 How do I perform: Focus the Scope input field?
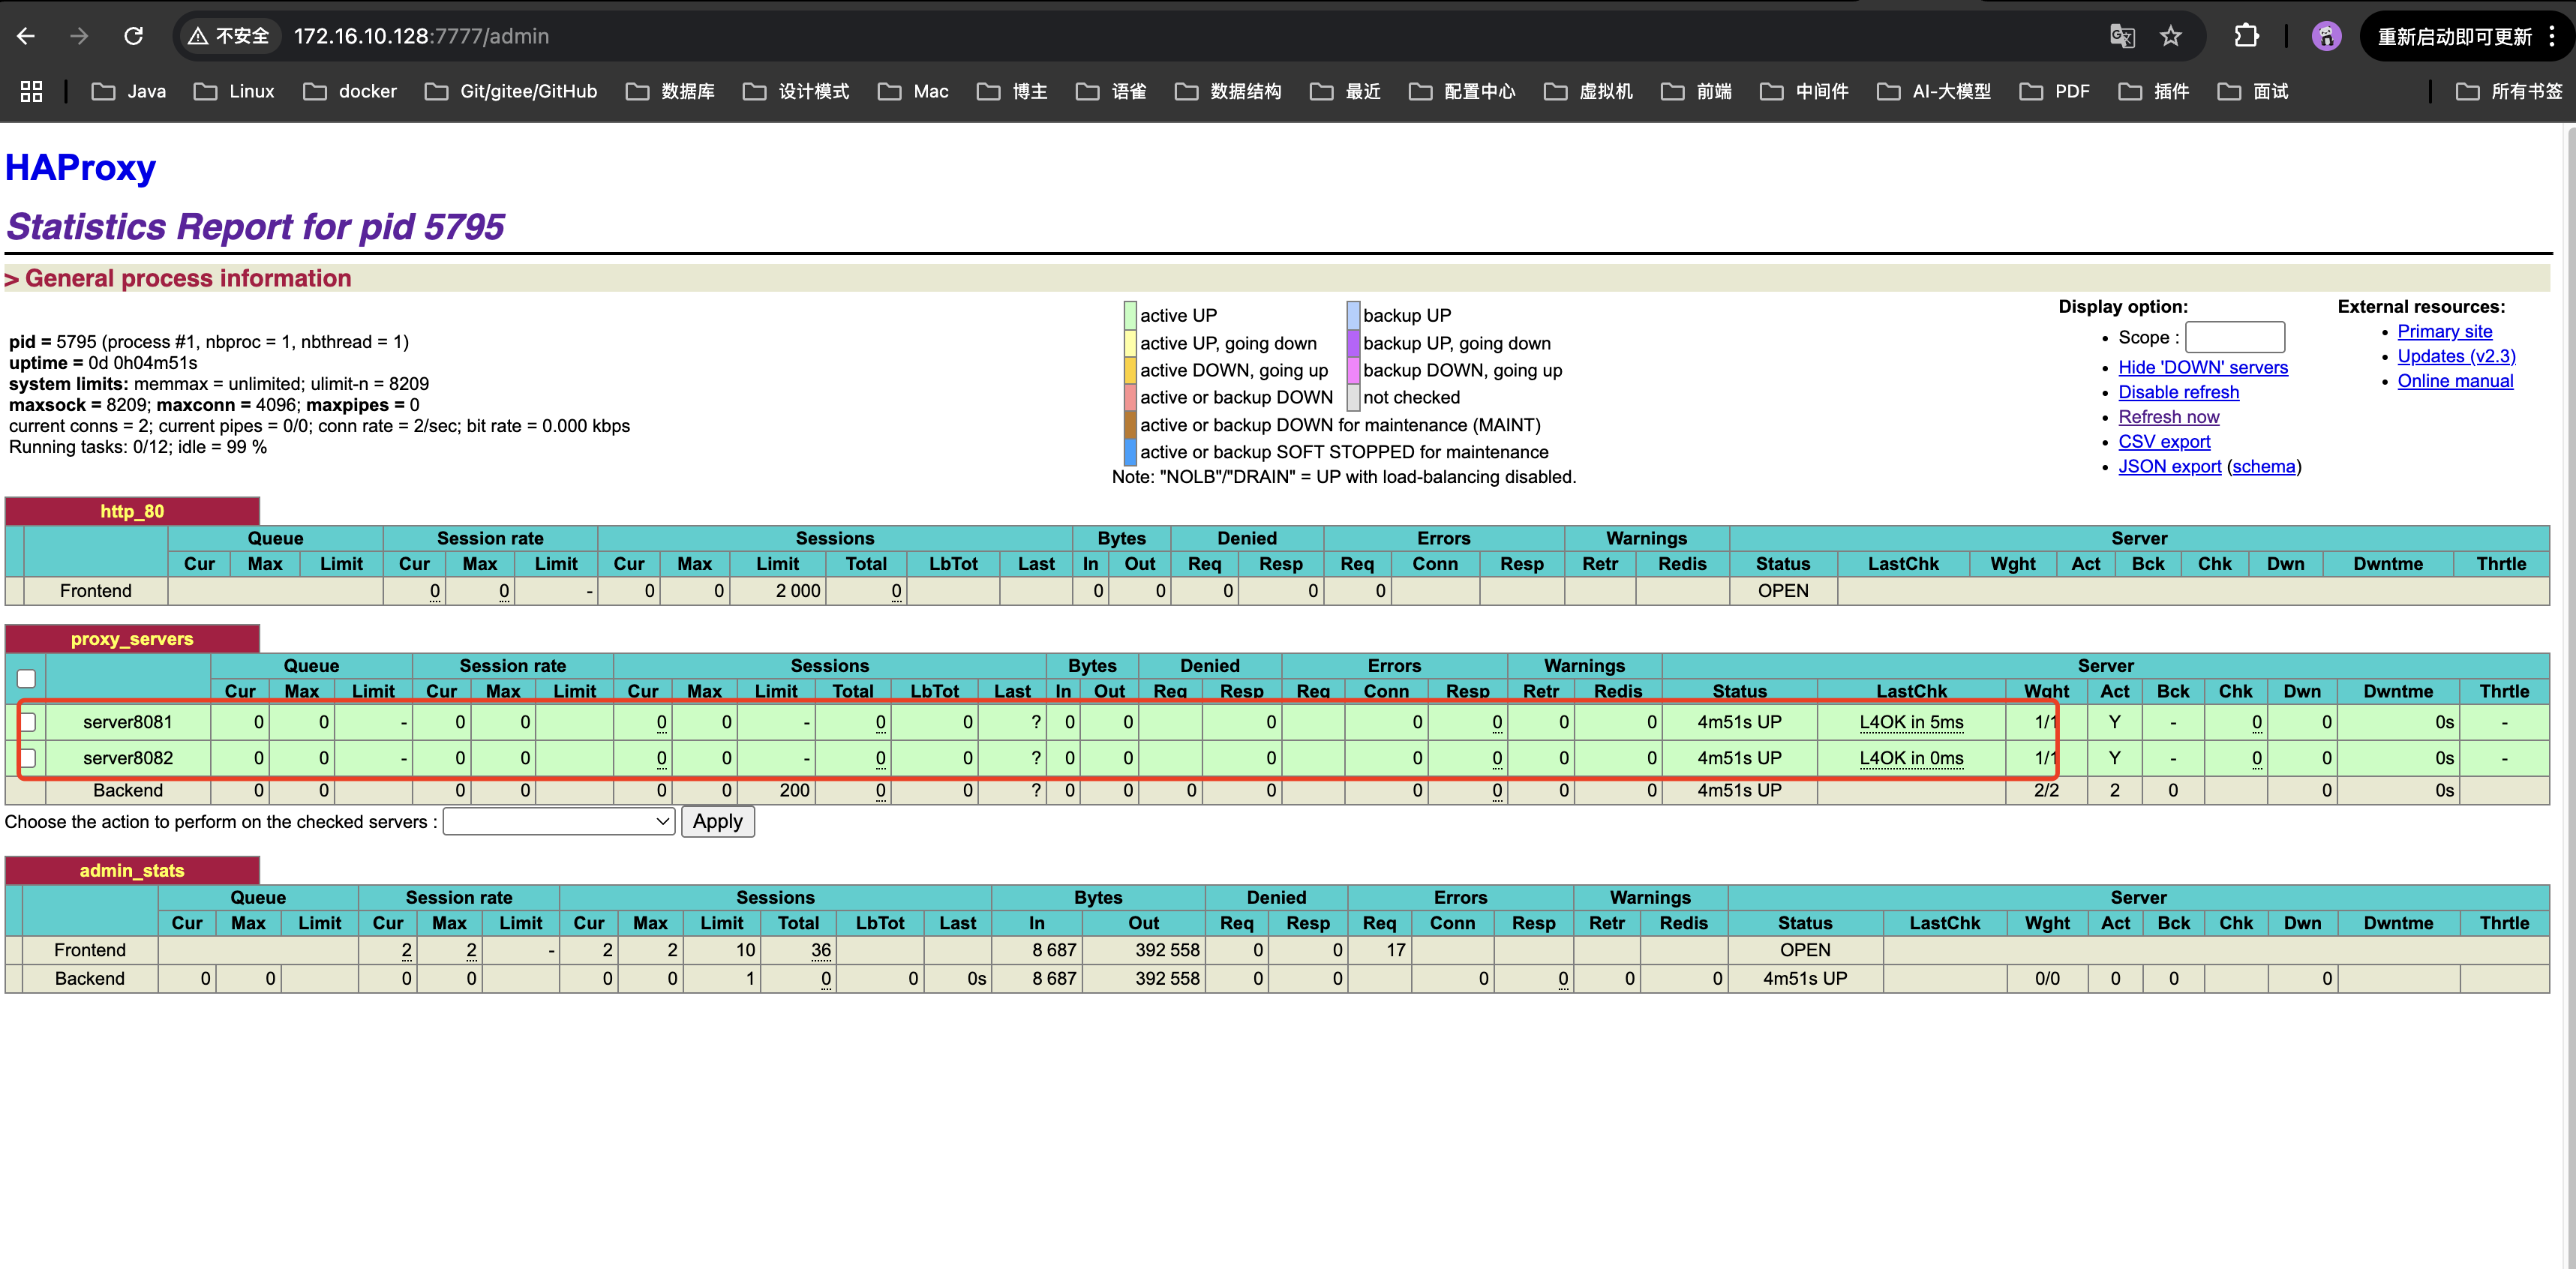(x=2235, y=337)
